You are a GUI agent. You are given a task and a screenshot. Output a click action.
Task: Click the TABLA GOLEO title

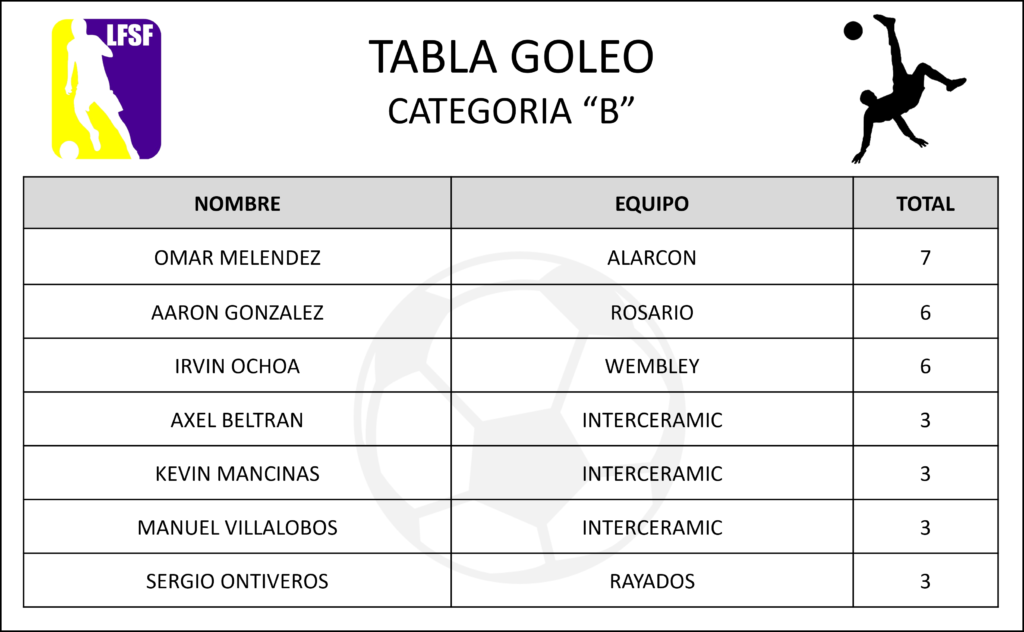tap(511, 57)
